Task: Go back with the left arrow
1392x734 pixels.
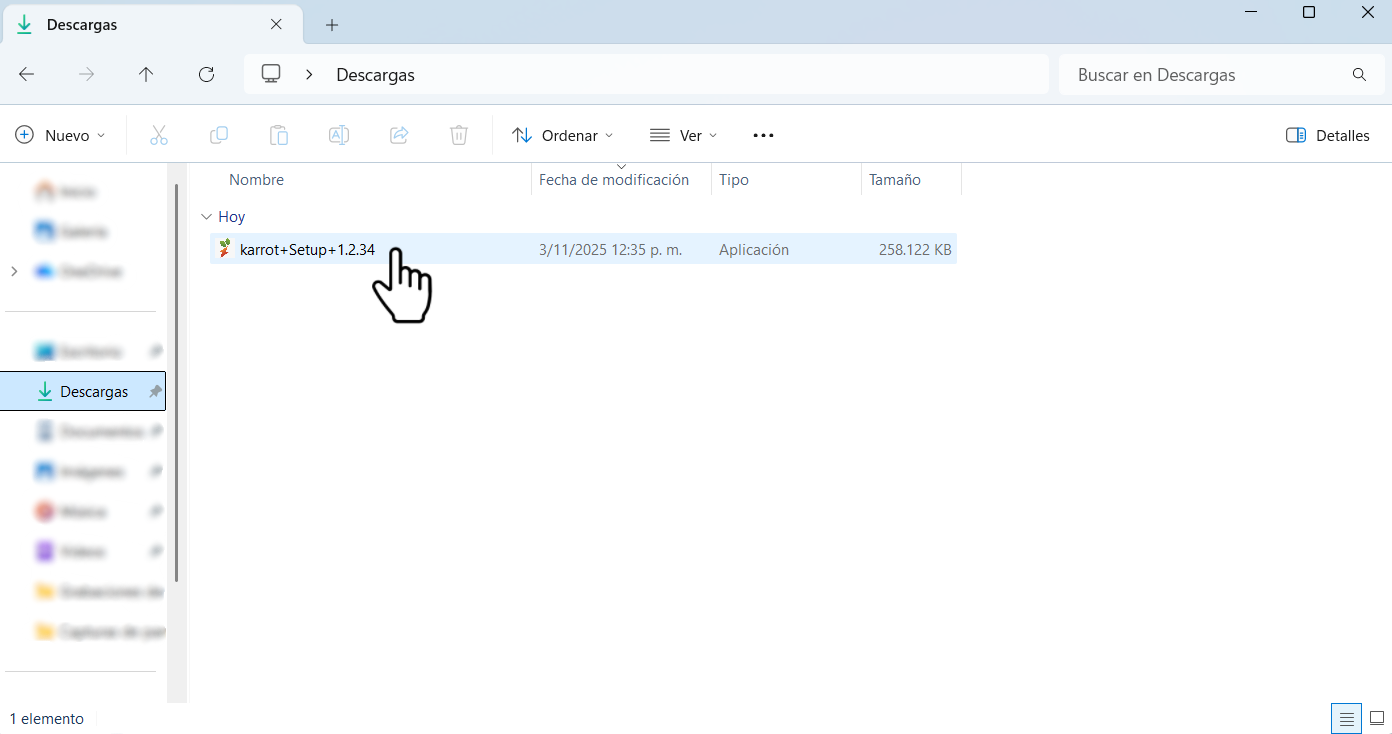Action: tap(27, 74)
